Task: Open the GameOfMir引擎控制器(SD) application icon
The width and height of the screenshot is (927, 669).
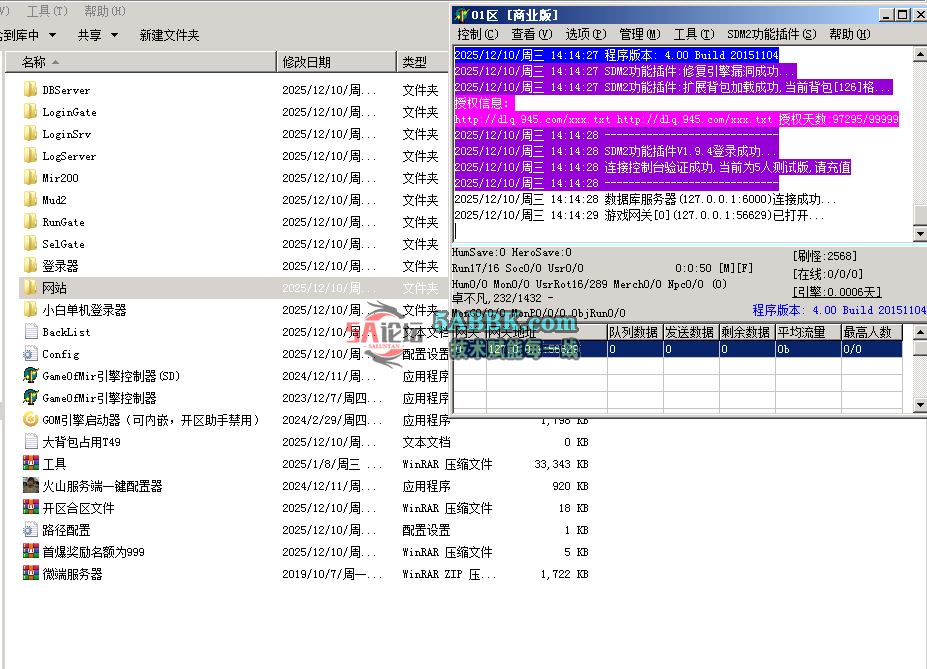Action: click(x=31, y=376)
